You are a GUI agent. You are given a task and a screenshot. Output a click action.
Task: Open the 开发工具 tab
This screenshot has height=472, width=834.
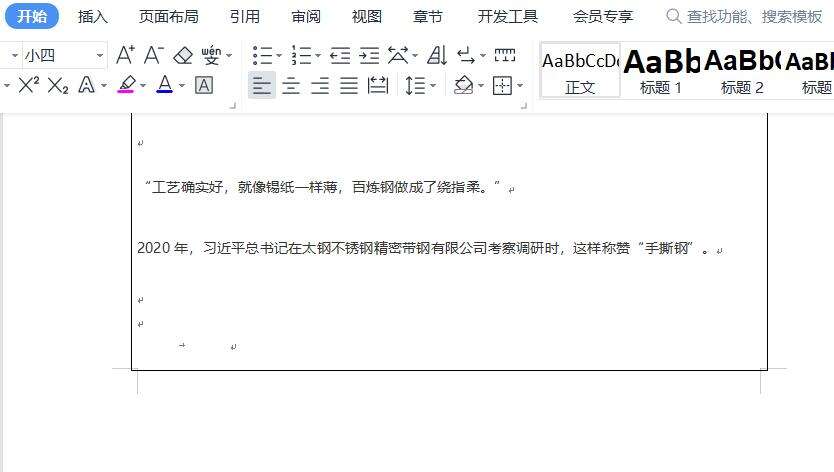coord(507,16)
